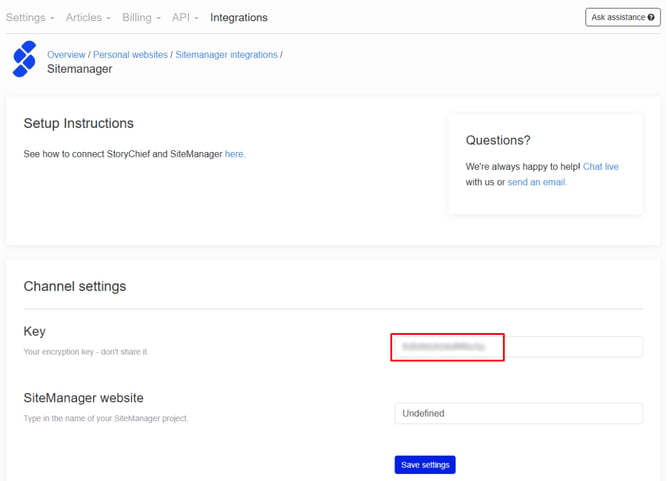The width and height of the screenshot is (670, 481).
Task: Click the 'Your encryption key' description text
Action: [x=86, y=352]
